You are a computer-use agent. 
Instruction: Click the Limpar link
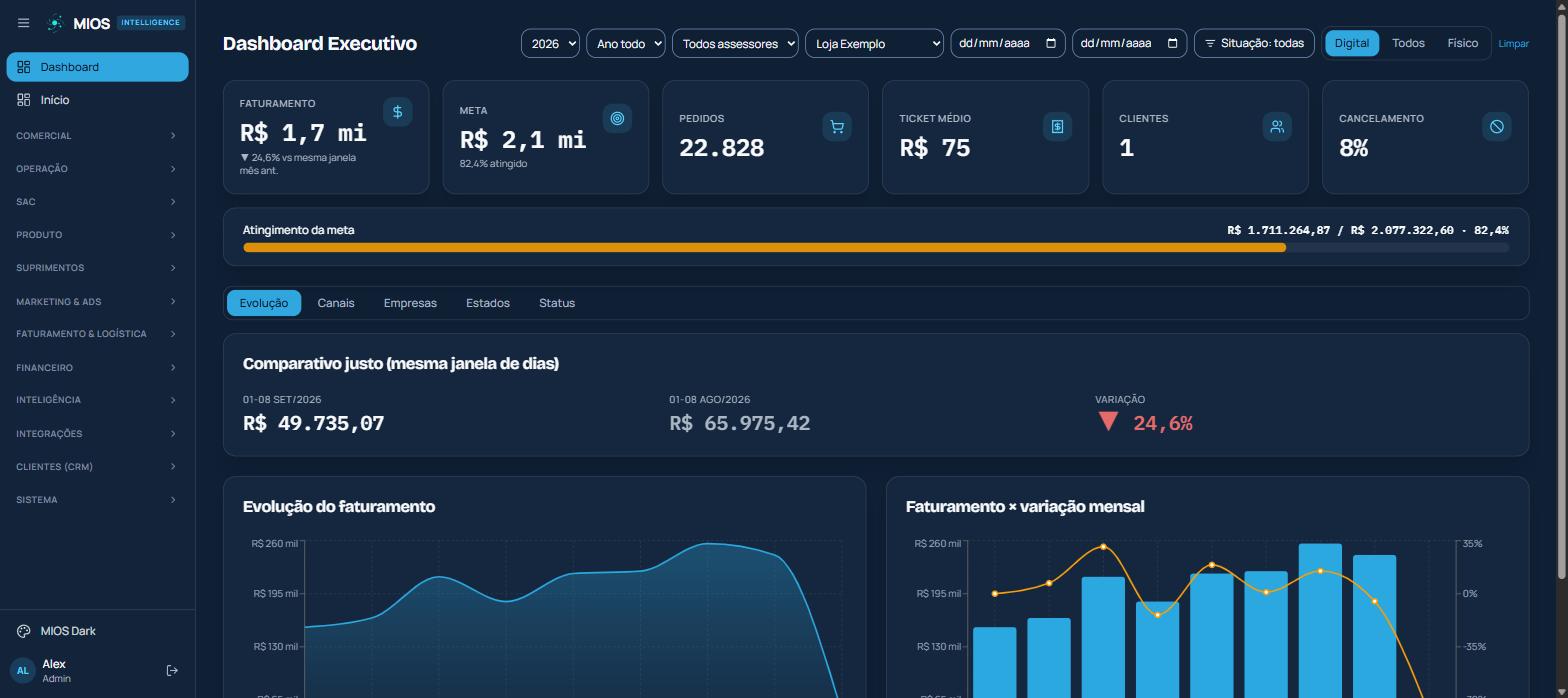click(1513, 44)
